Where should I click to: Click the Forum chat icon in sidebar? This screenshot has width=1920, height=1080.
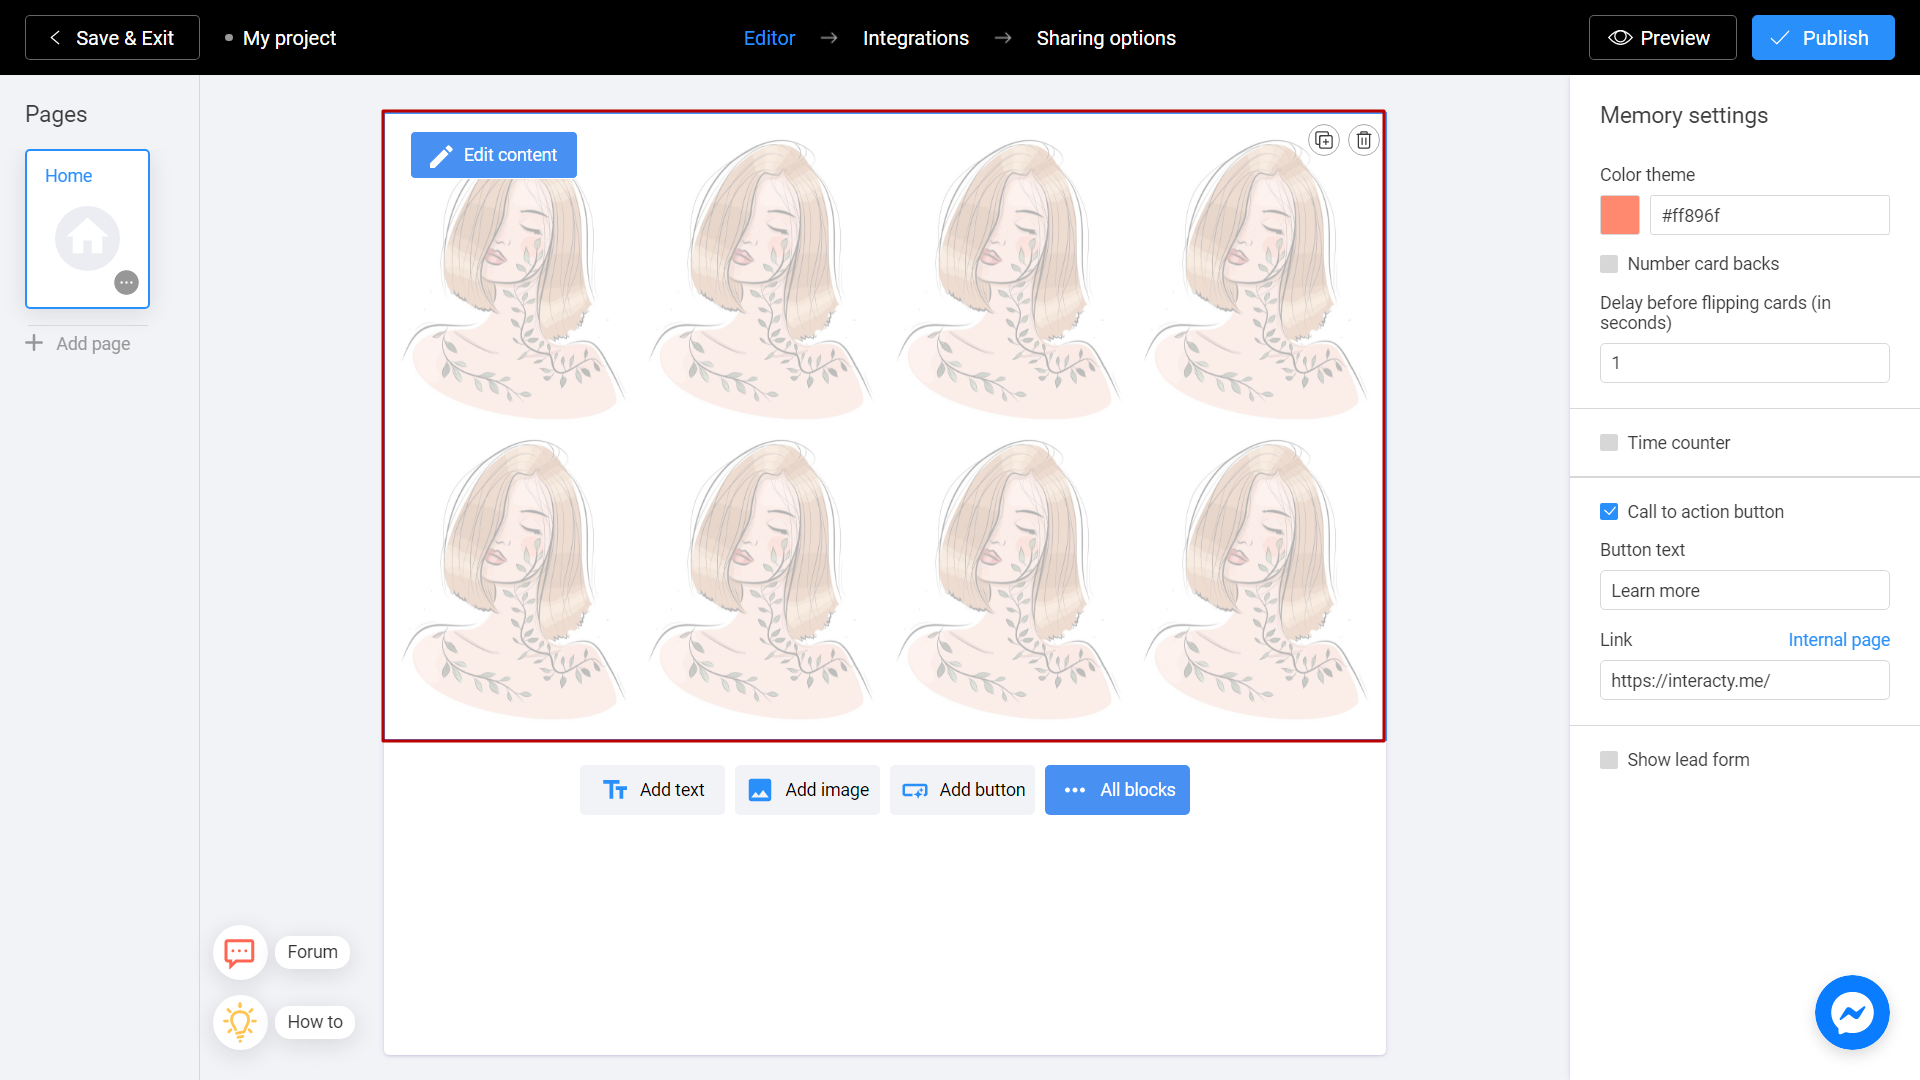click(239, 952)
